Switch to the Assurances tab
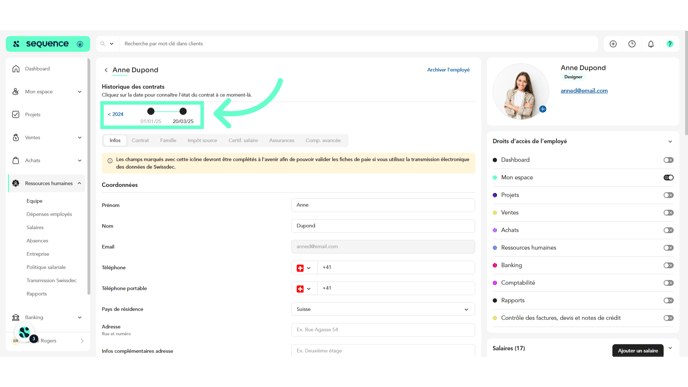This screenshot has height=387, width=688. tap(282, 140)
